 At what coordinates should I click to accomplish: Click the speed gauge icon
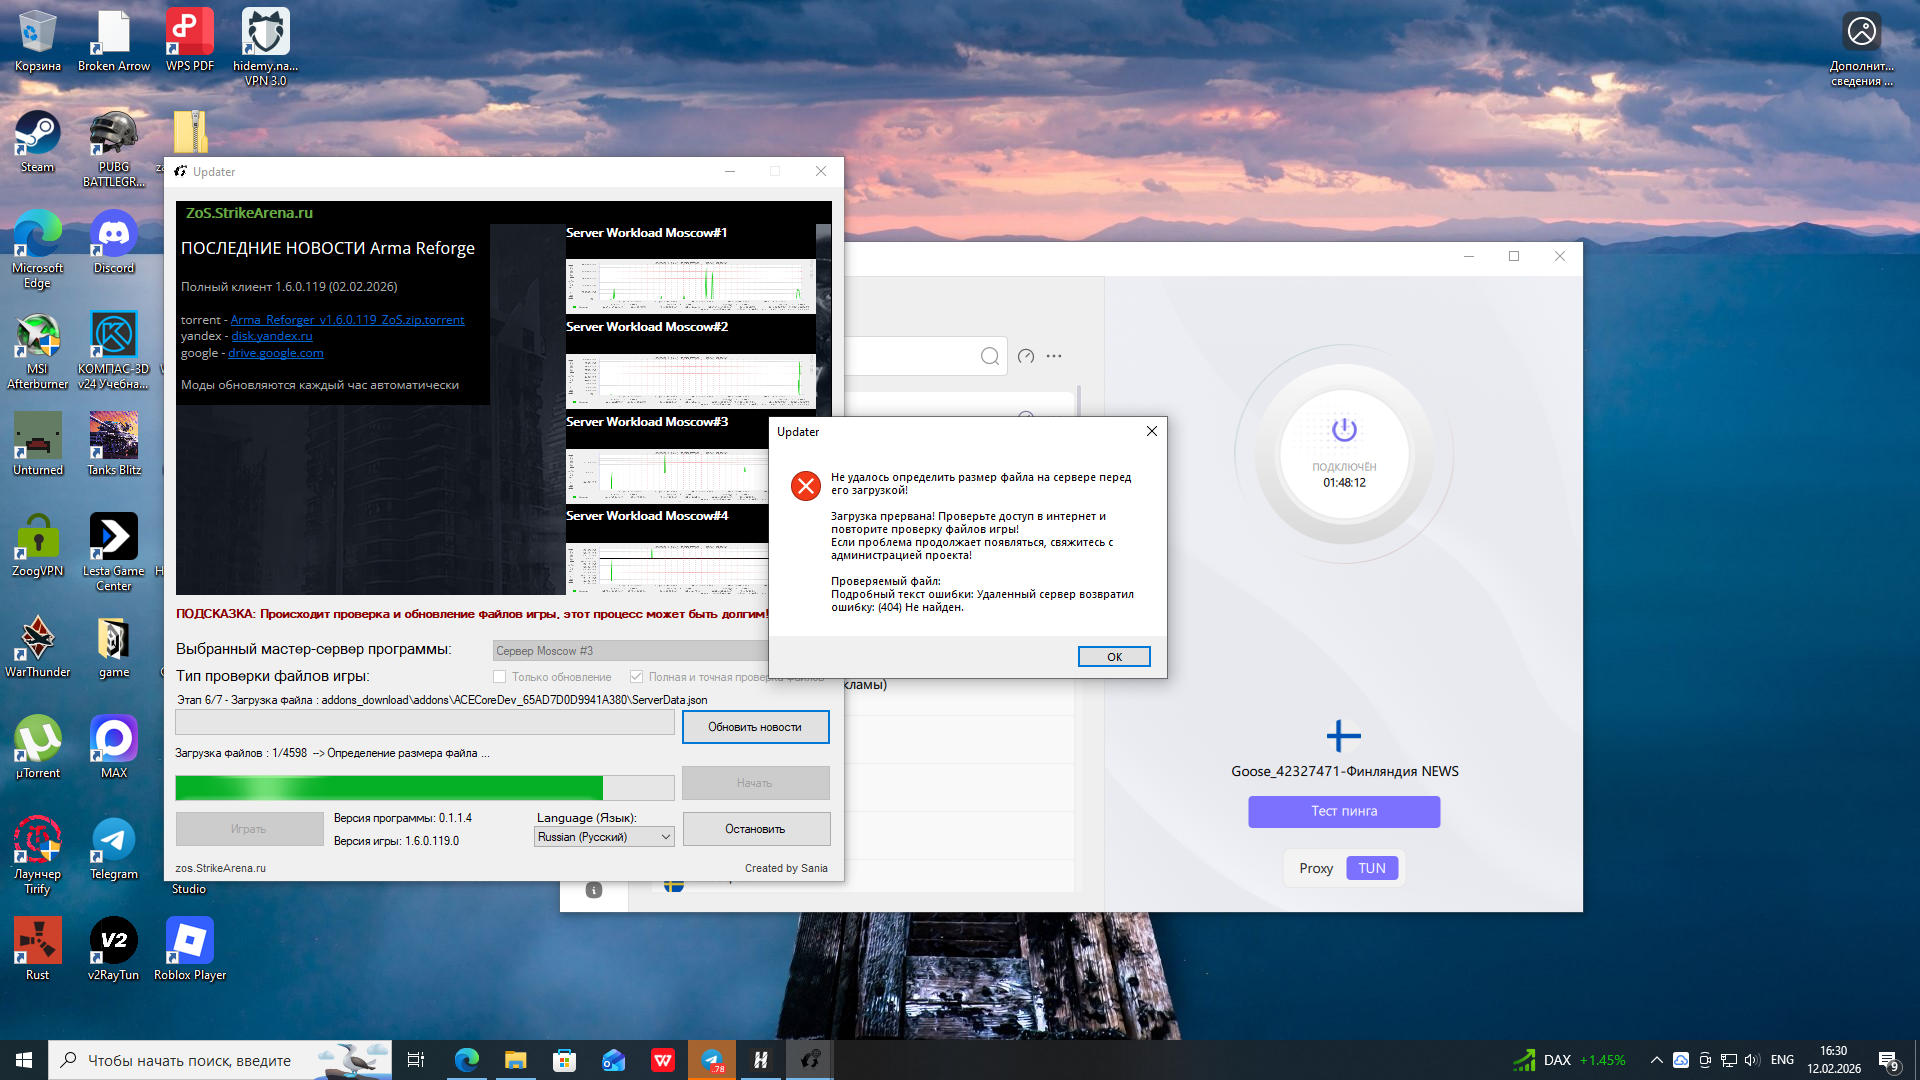point(1026,357)
